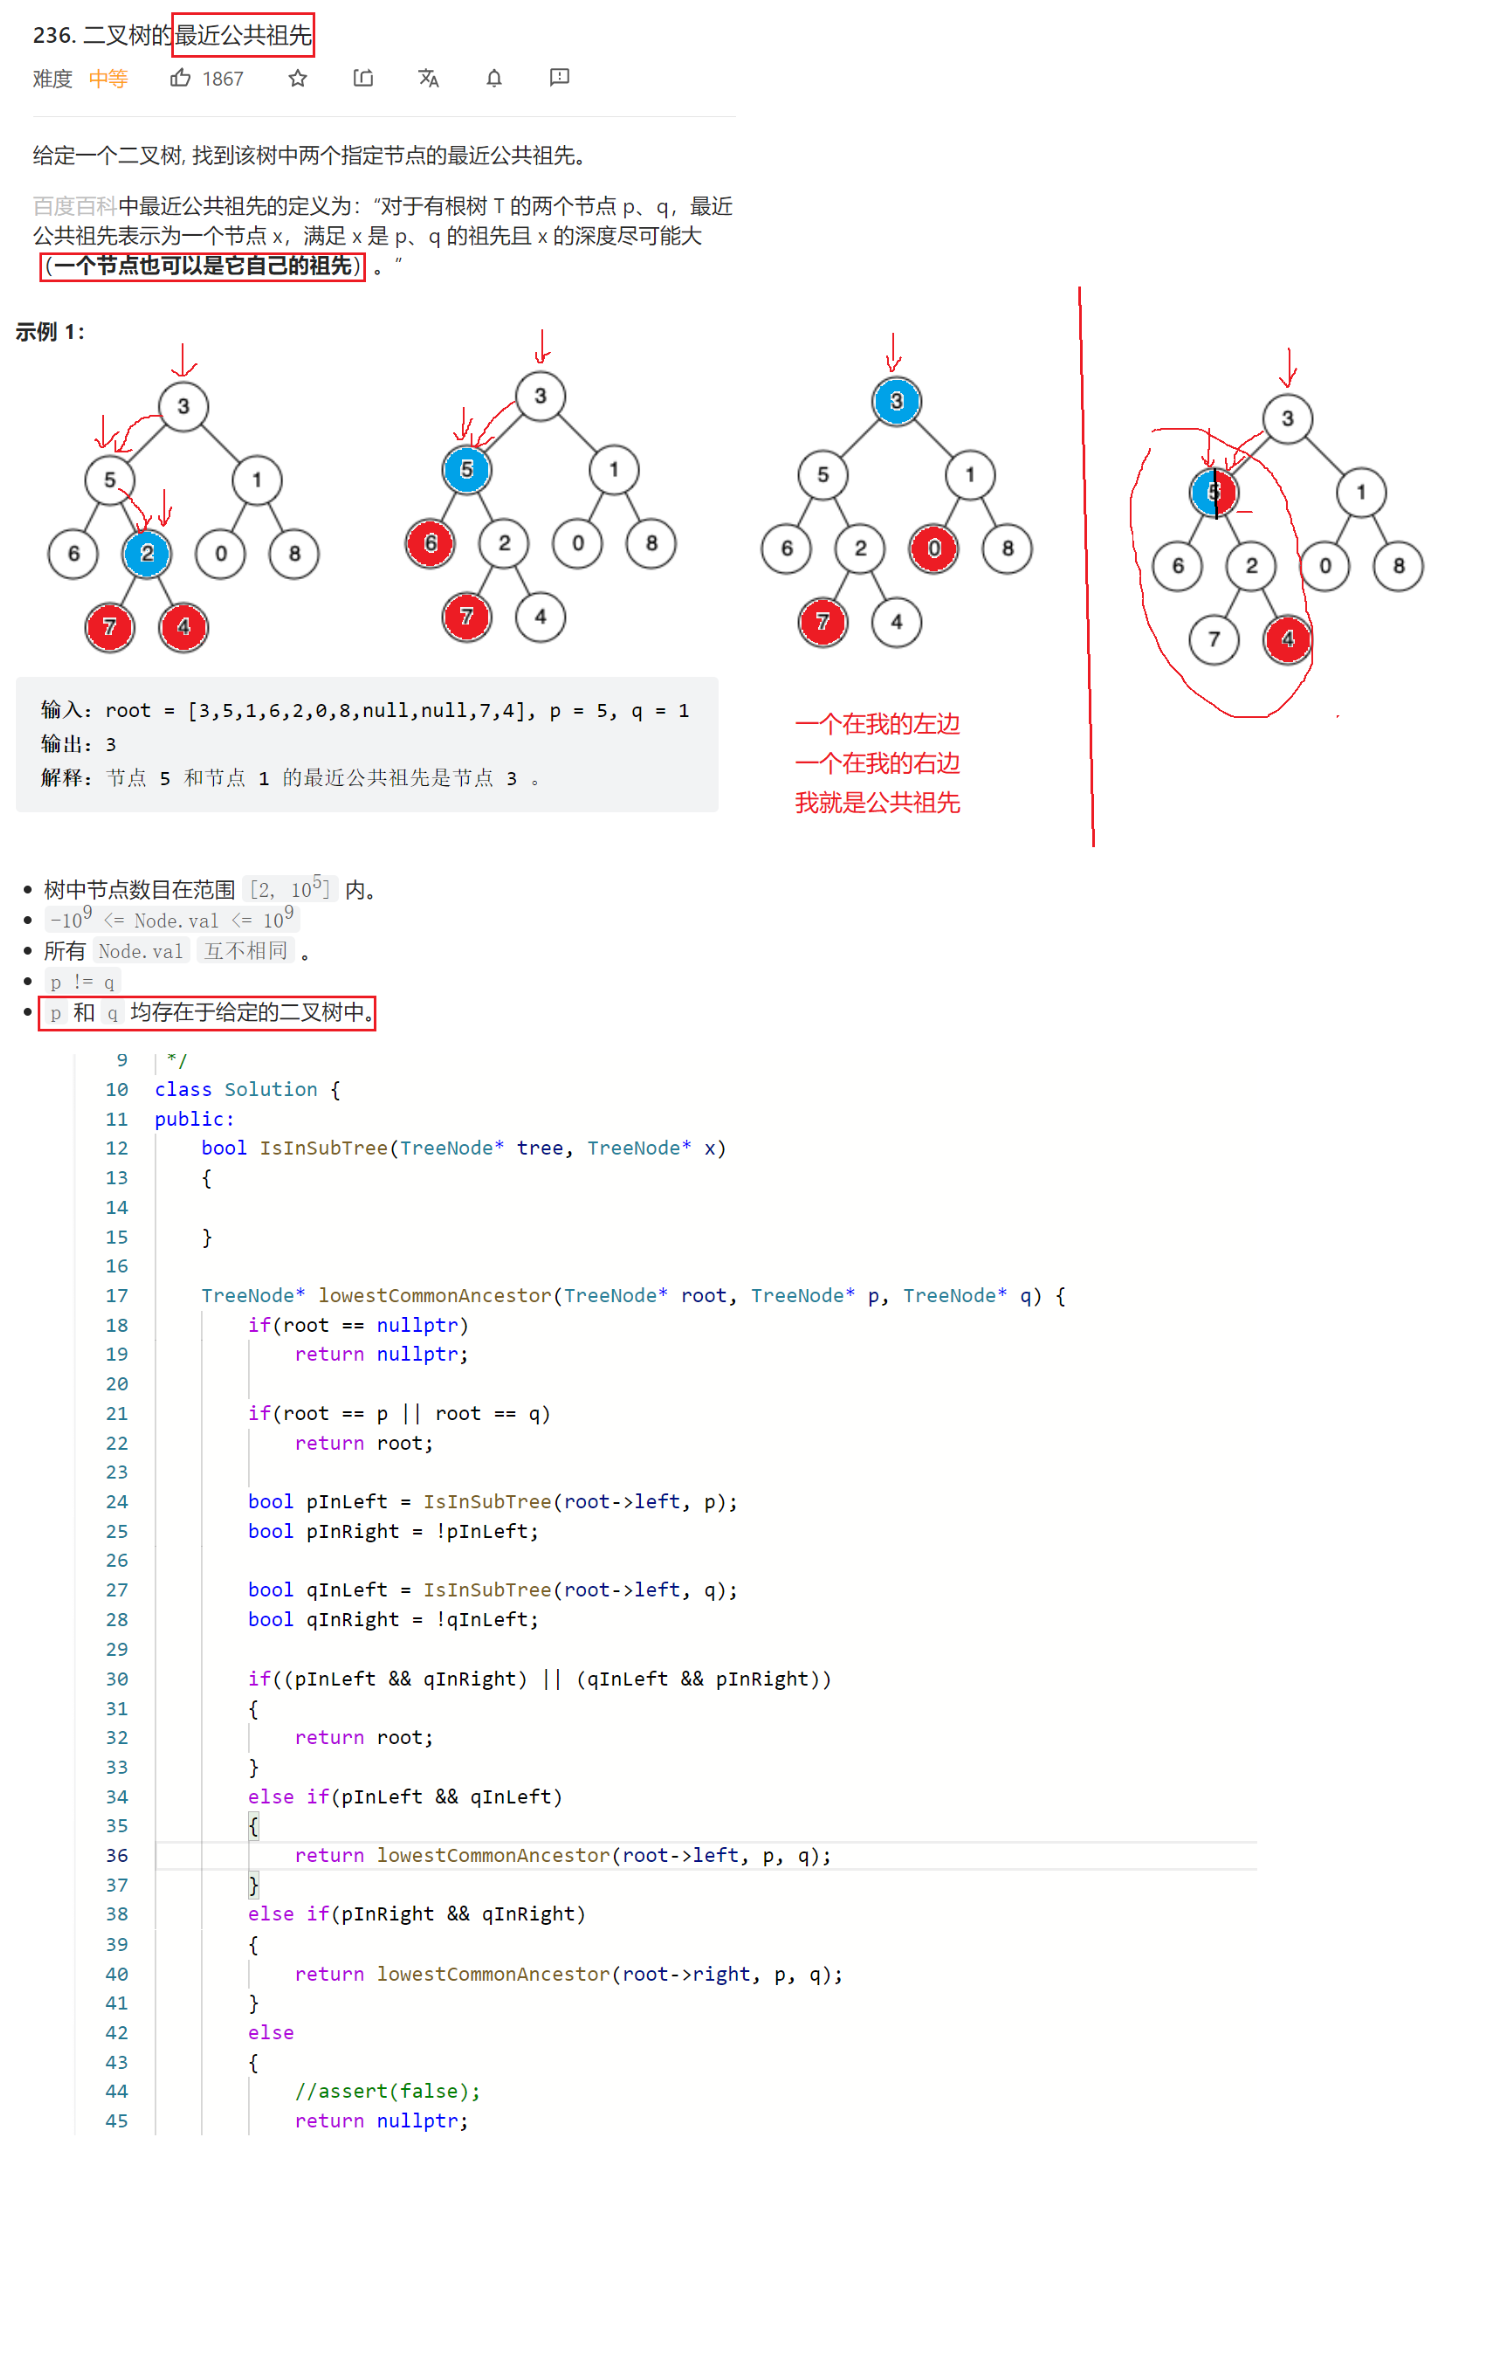Screen dimensions: 1508x2361
Task: Click blue root node 3 in third tree
Action: tap(897, 401)
